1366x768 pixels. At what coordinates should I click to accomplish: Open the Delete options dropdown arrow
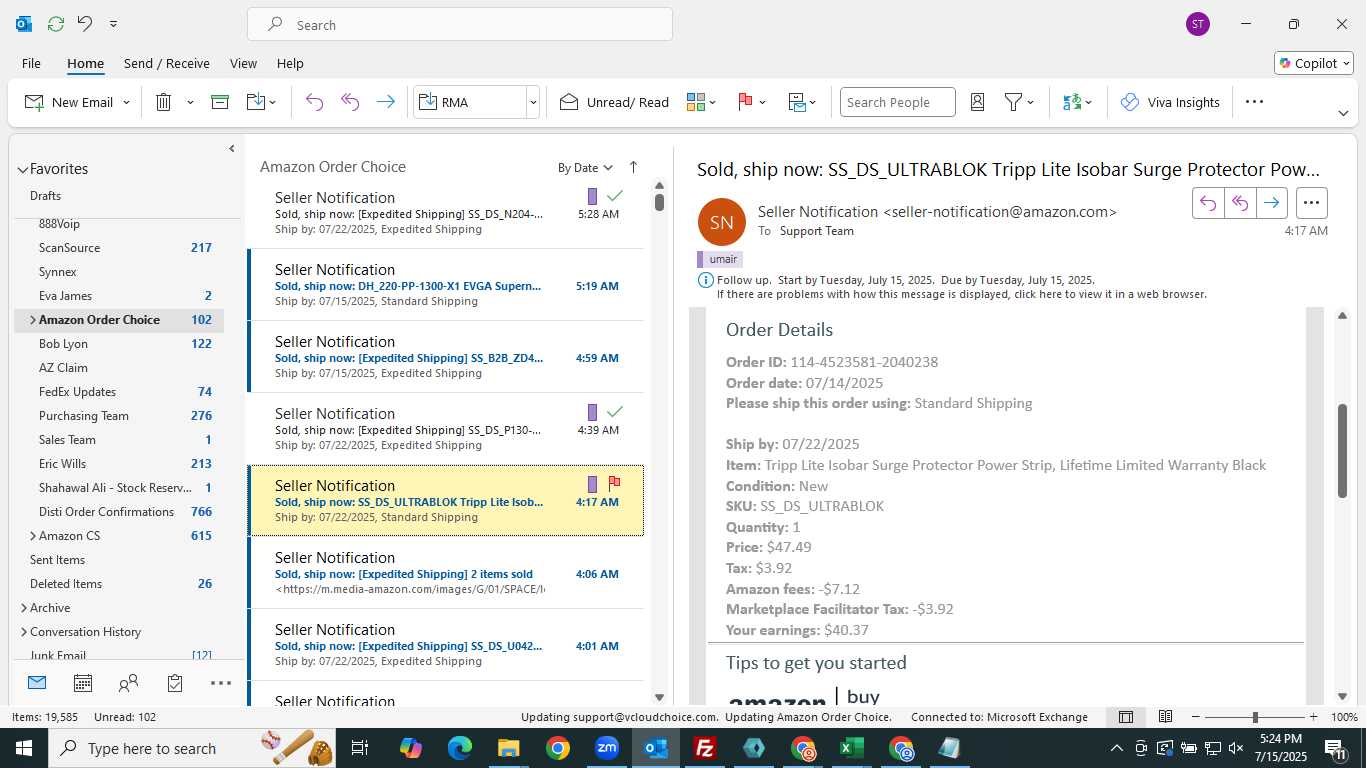(190, 103)
